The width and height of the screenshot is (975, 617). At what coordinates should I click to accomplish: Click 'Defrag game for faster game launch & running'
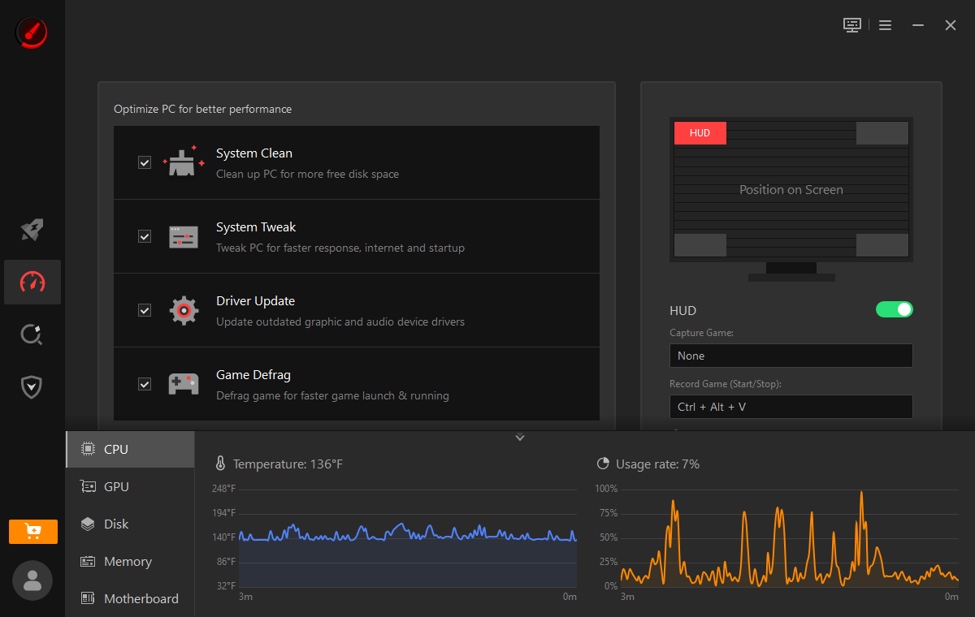[332, 396]
